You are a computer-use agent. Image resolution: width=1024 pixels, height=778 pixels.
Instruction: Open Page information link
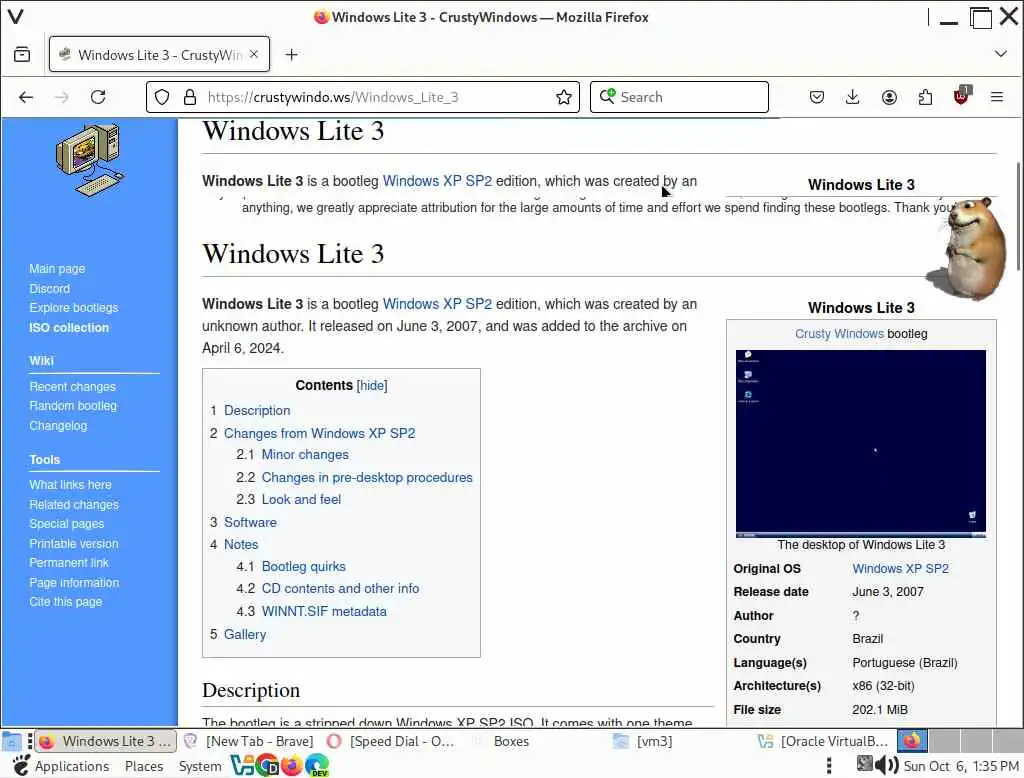[x=74, y=583]
